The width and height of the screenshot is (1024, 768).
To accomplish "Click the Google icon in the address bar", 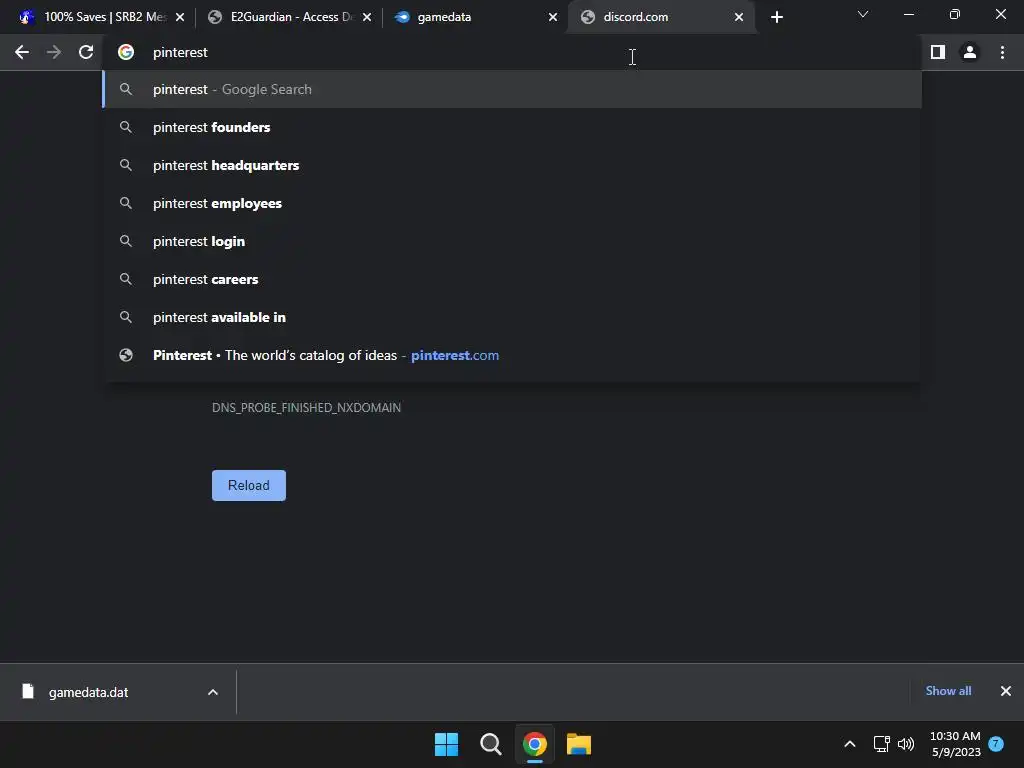I will [126, 52].
